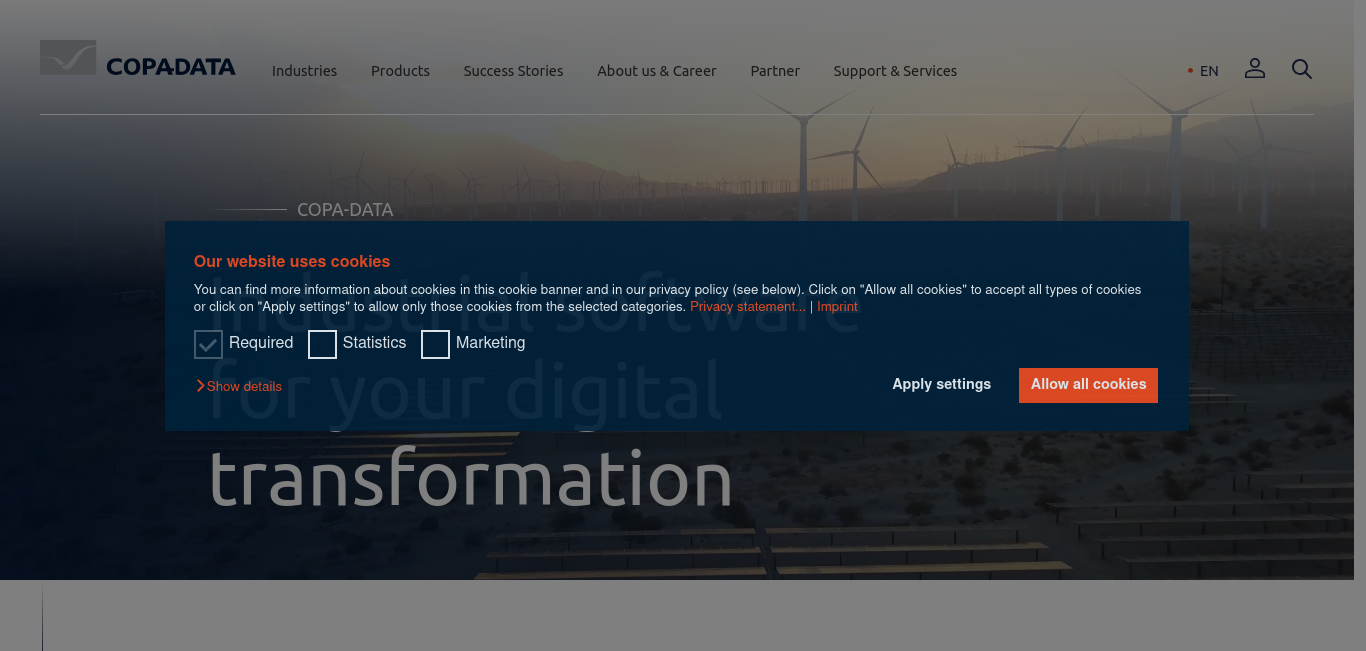Click the 'Our website uses cookies' heading
The width and height of the screenshot is (1366, 651).
click(292, 261)
